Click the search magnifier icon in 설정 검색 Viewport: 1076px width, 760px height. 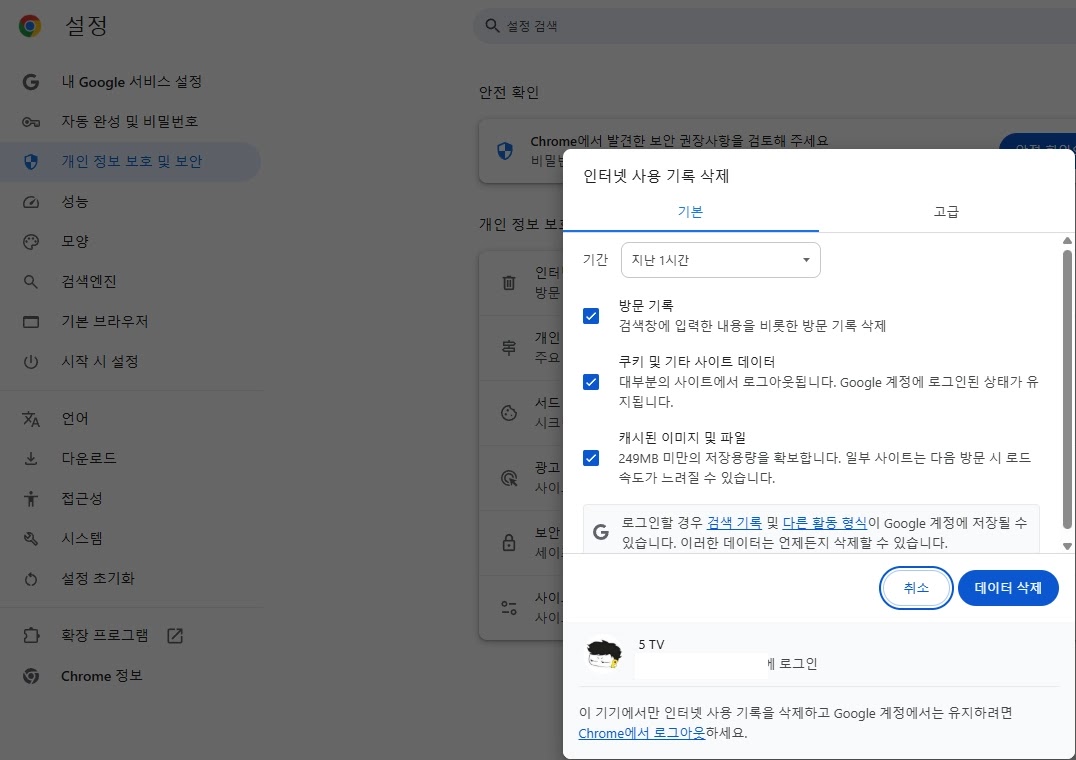click(492, 26)
